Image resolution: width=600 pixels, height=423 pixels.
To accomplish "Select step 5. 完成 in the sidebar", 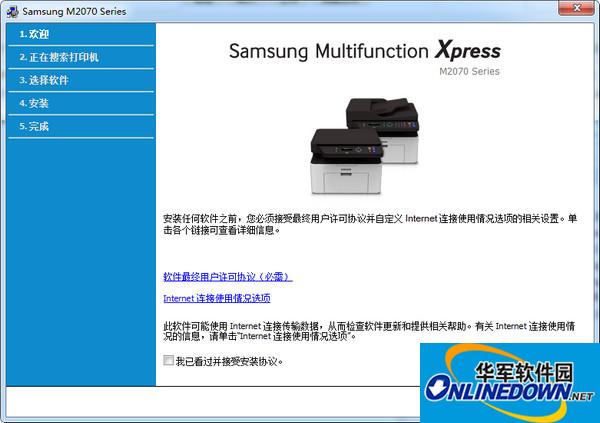I will 81,126.
